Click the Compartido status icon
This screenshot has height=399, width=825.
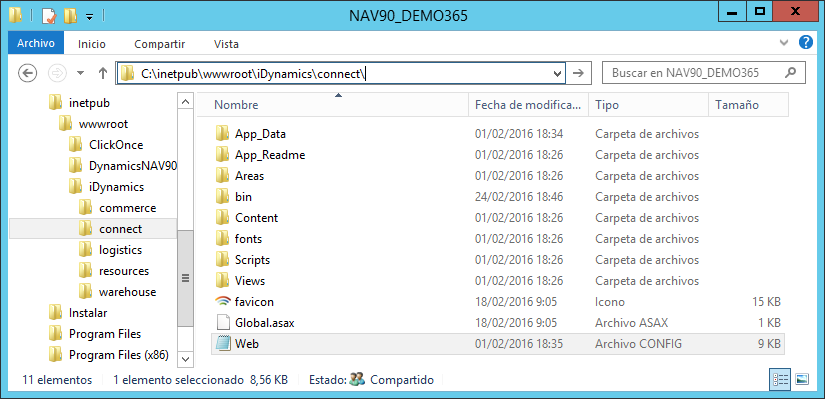357,380
